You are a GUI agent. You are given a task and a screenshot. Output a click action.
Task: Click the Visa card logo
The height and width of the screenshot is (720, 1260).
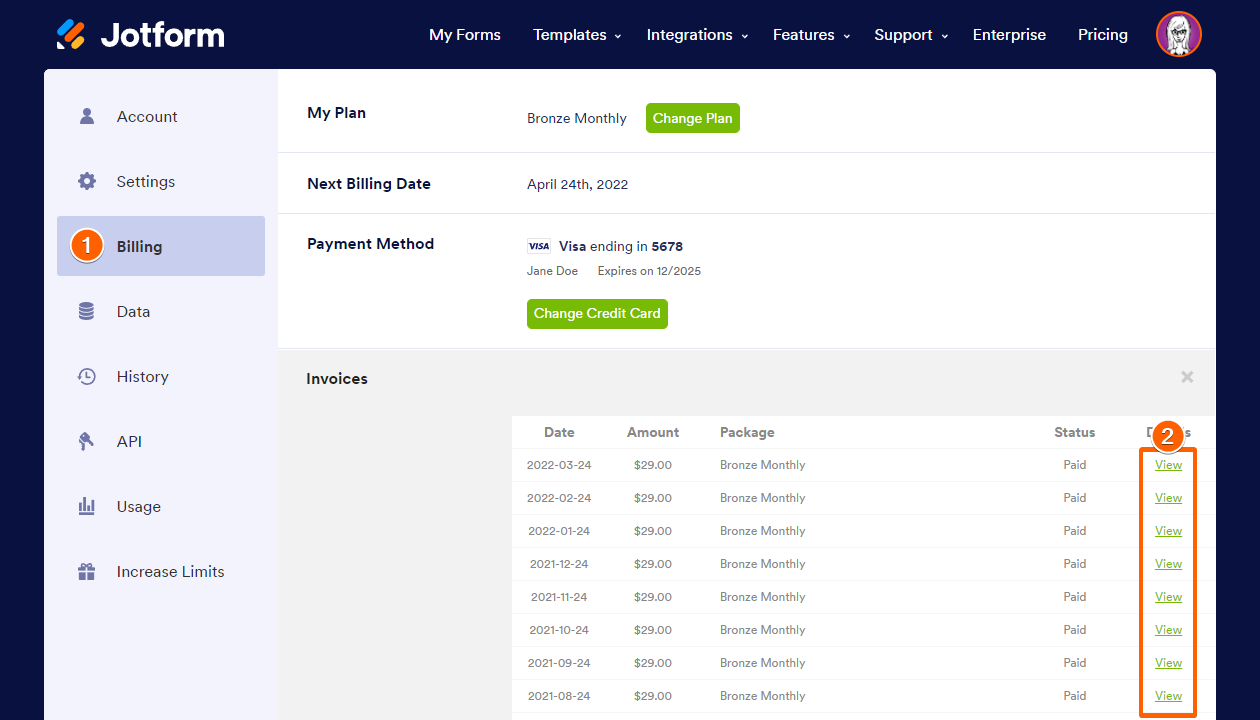(539, 246)
